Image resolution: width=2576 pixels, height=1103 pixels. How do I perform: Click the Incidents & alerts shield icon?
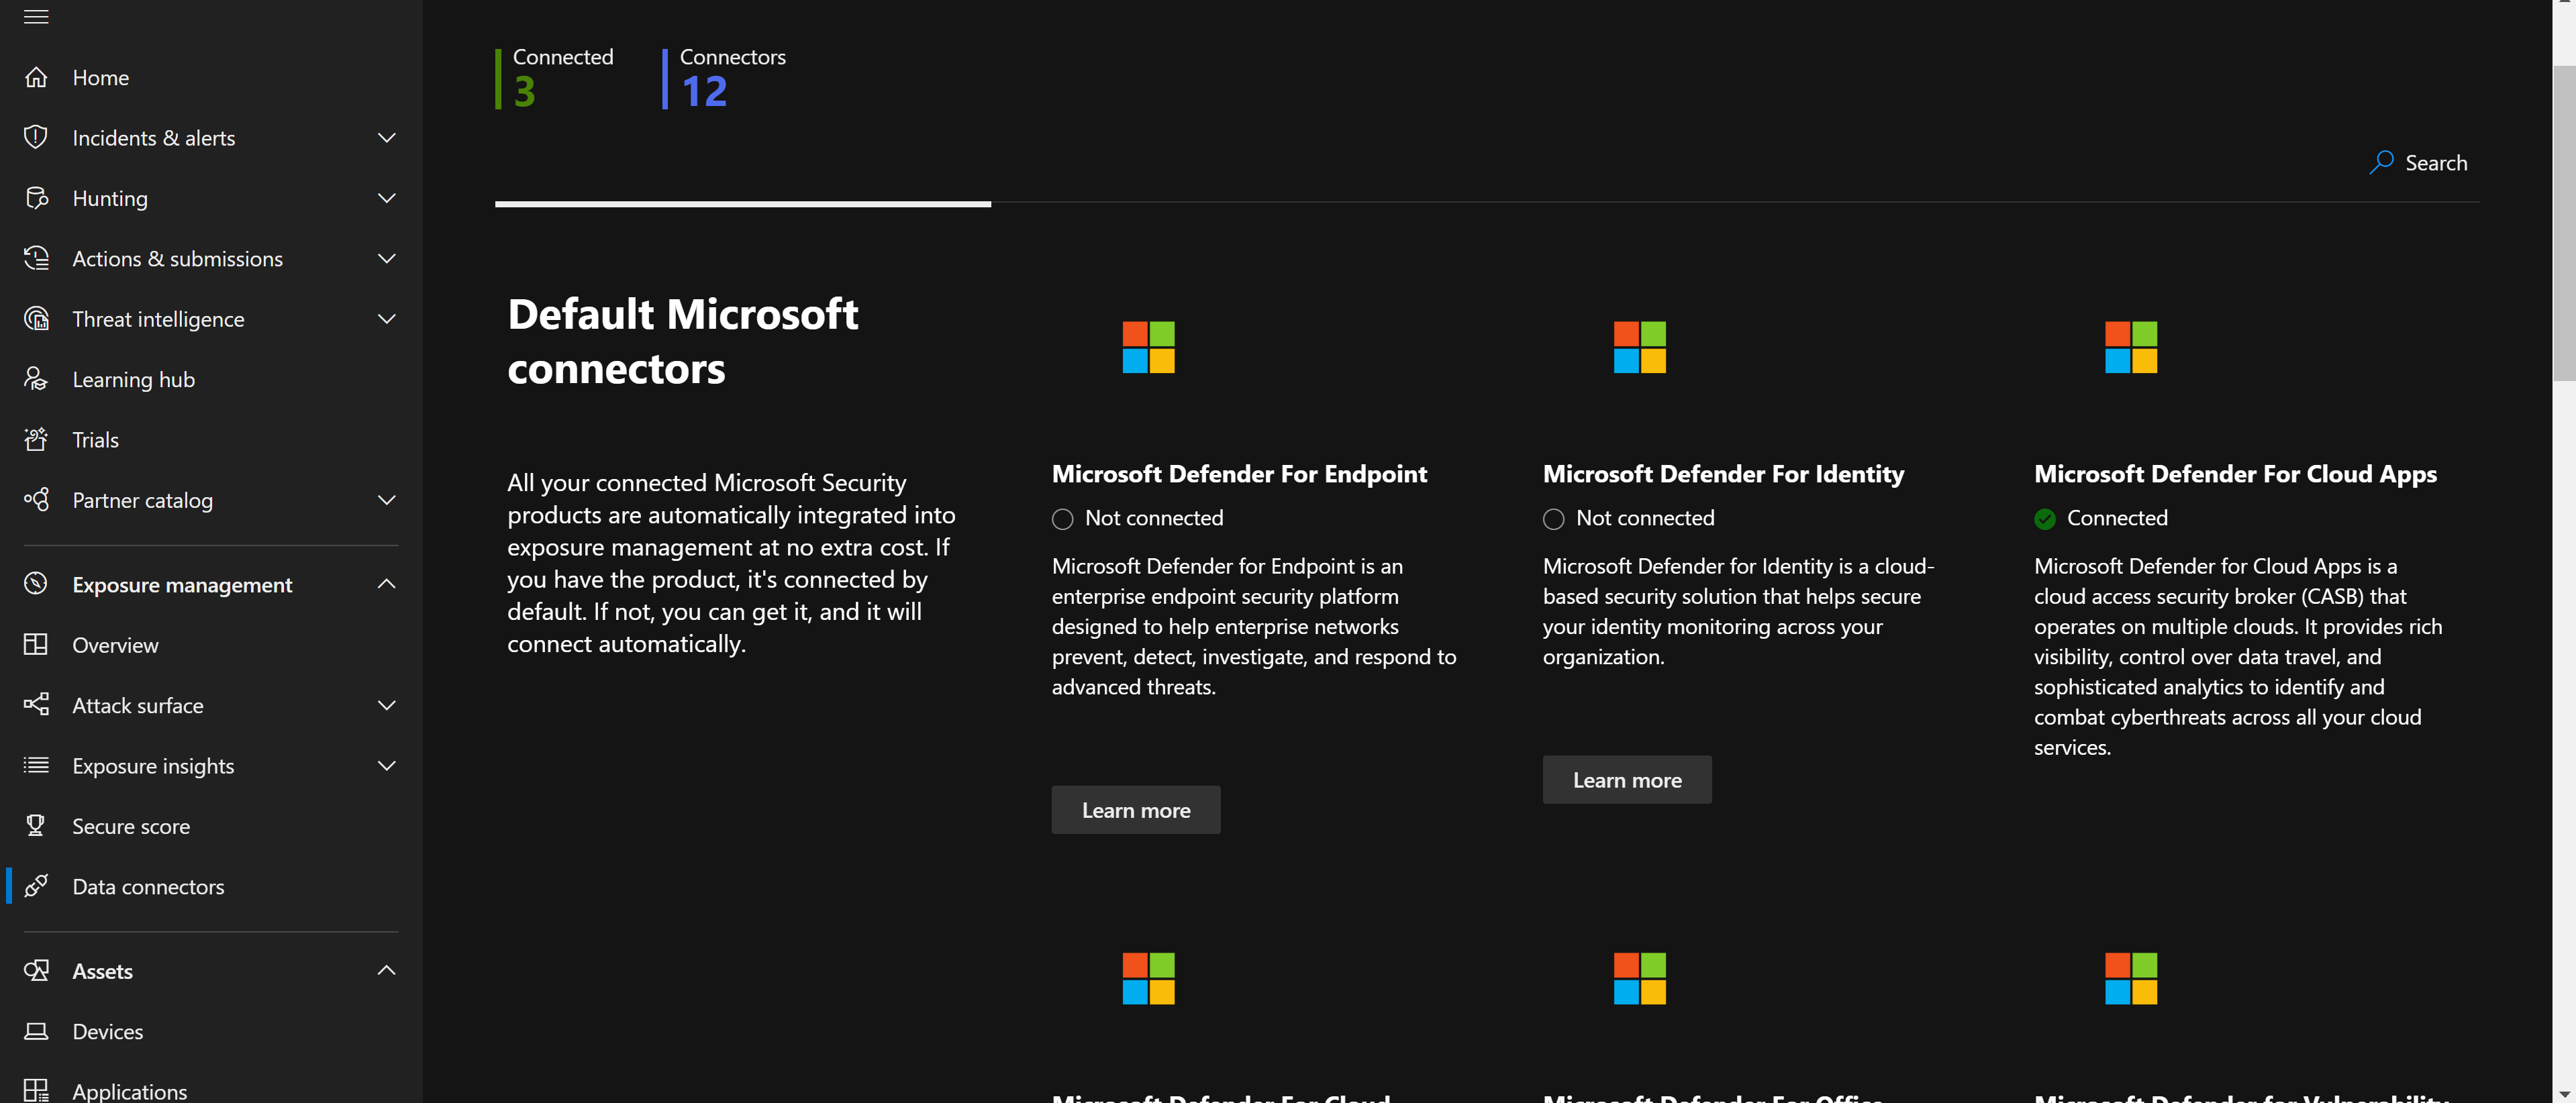36,137
